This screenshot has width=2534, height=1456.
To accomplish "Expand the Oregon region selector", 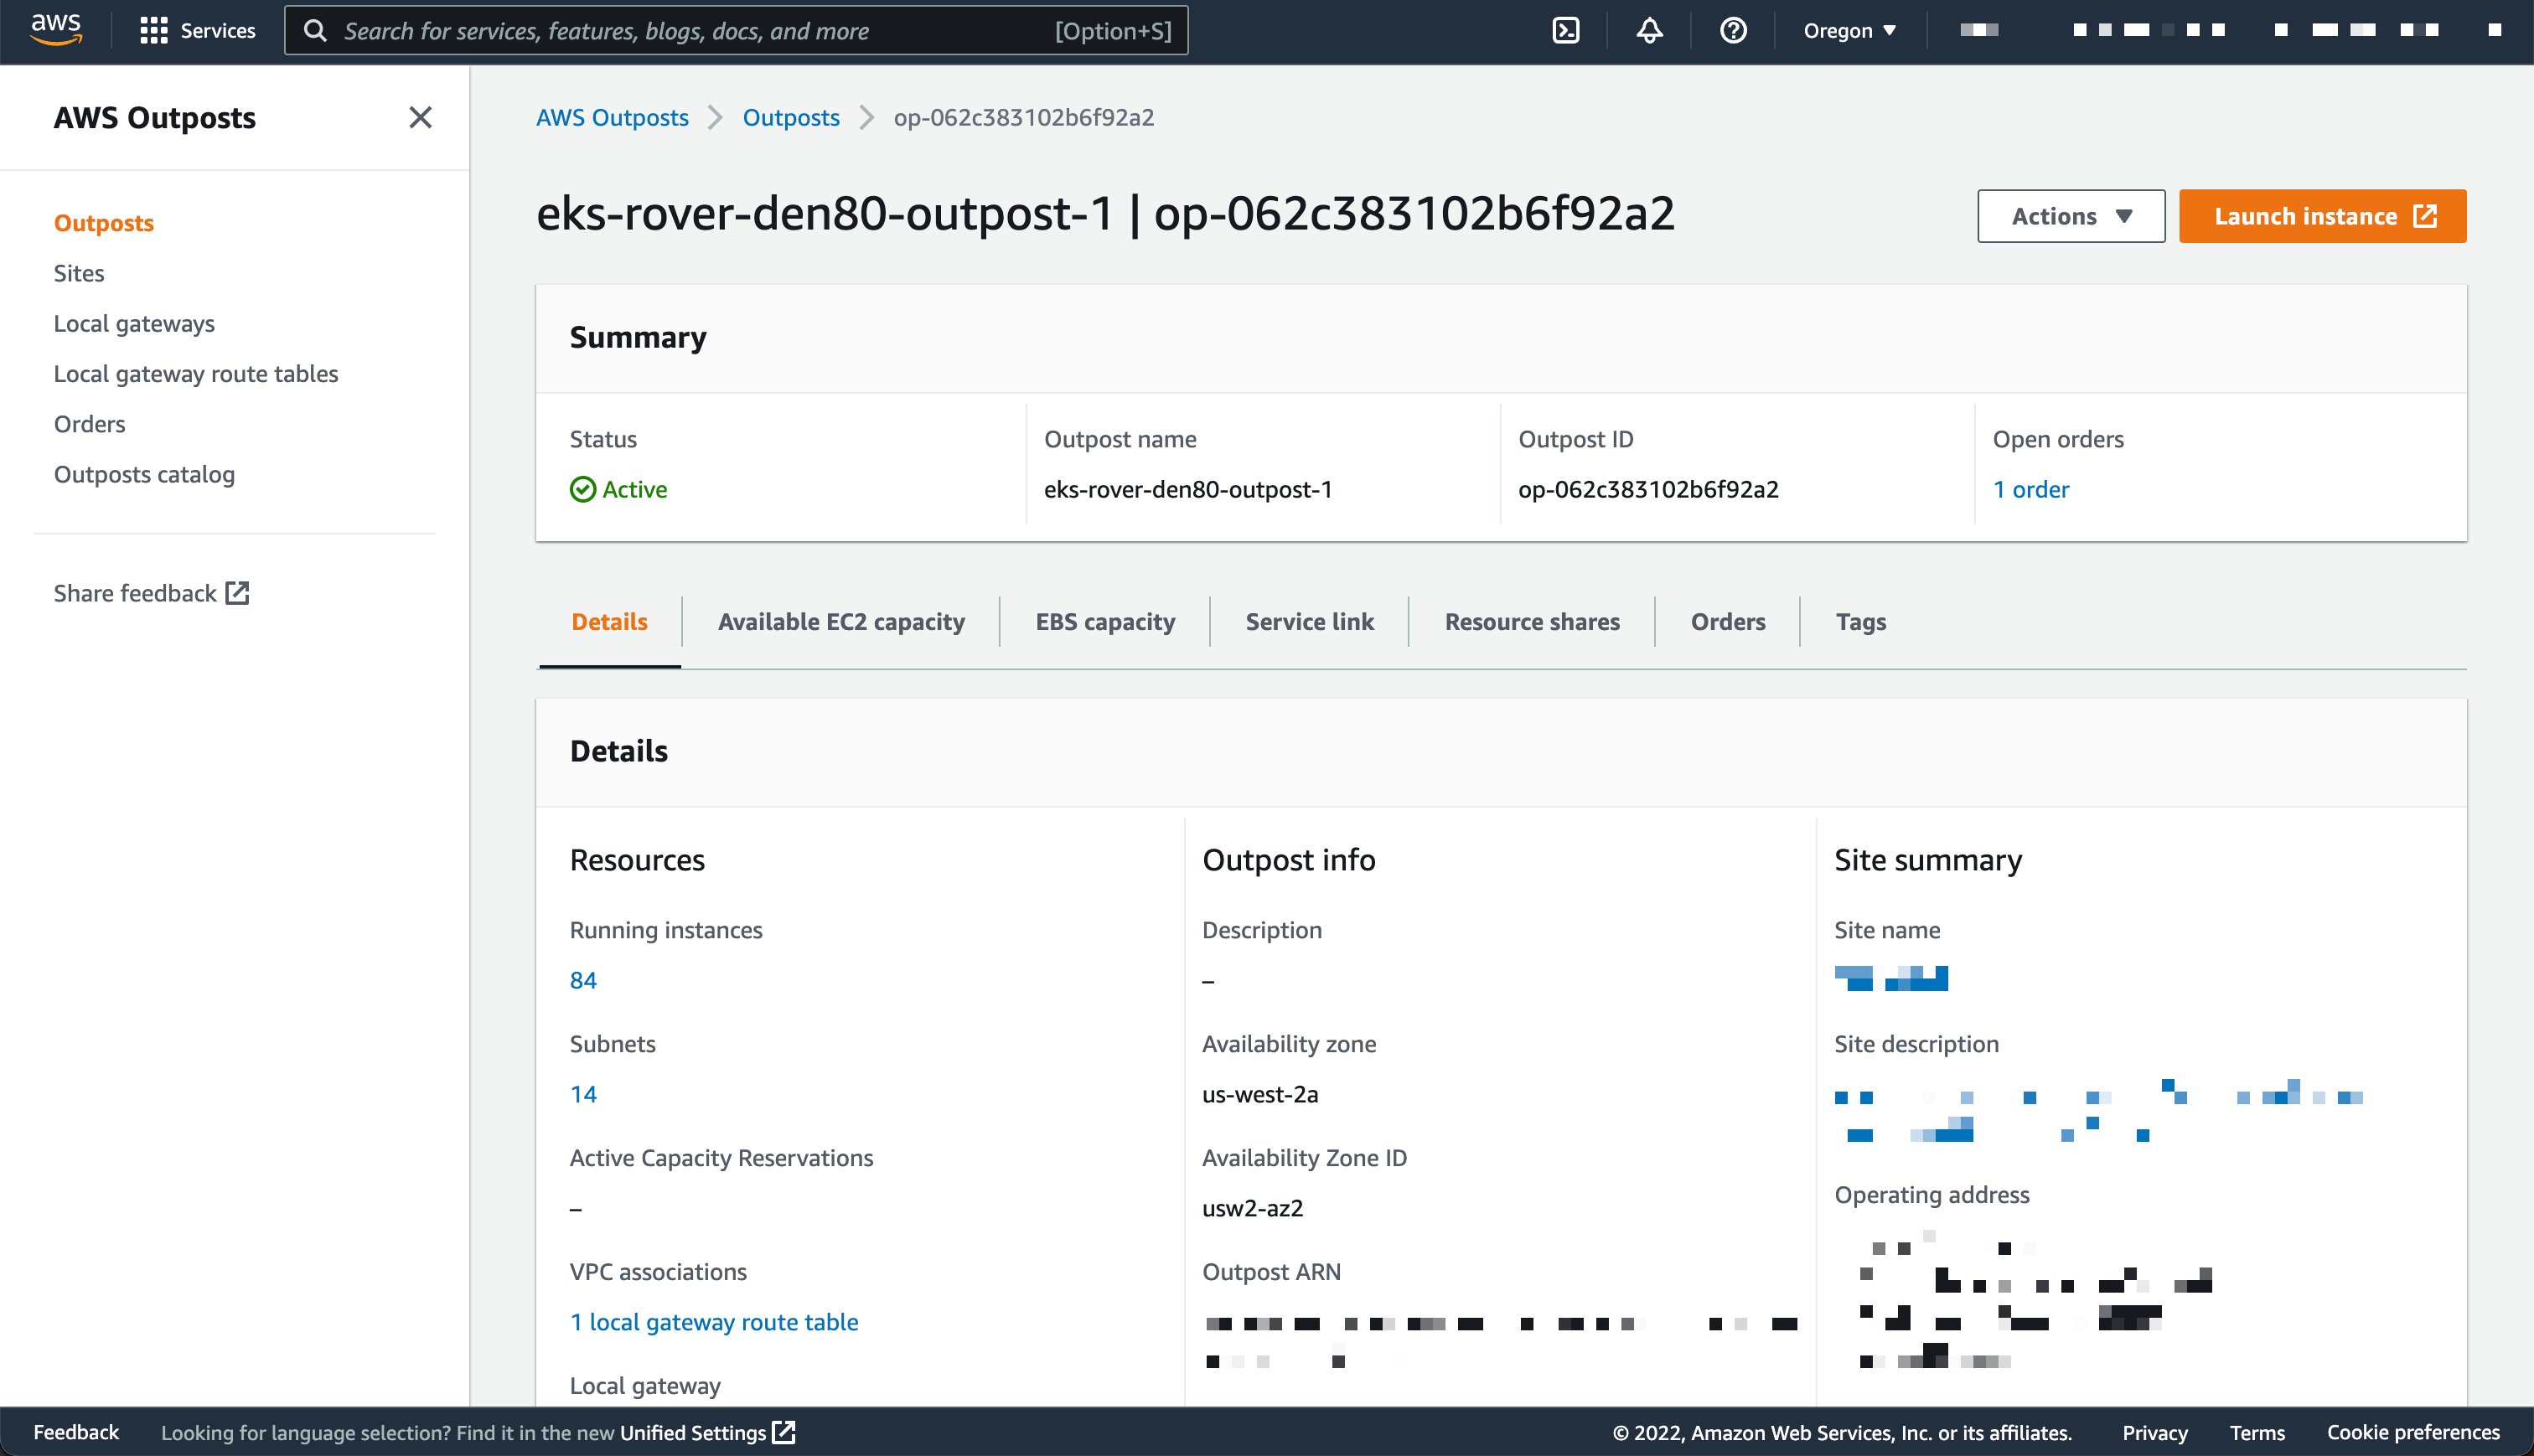I will [1849, 29].
